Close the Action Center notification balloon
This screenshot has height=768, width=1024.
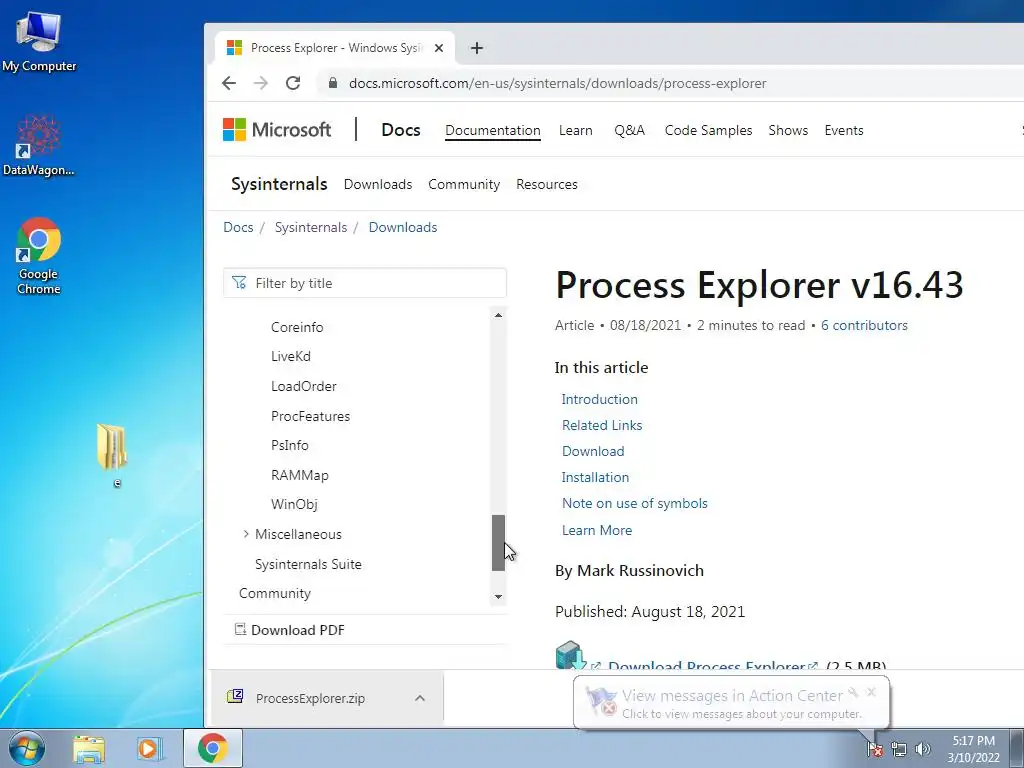pyautogui.click(x=871, y=692)
